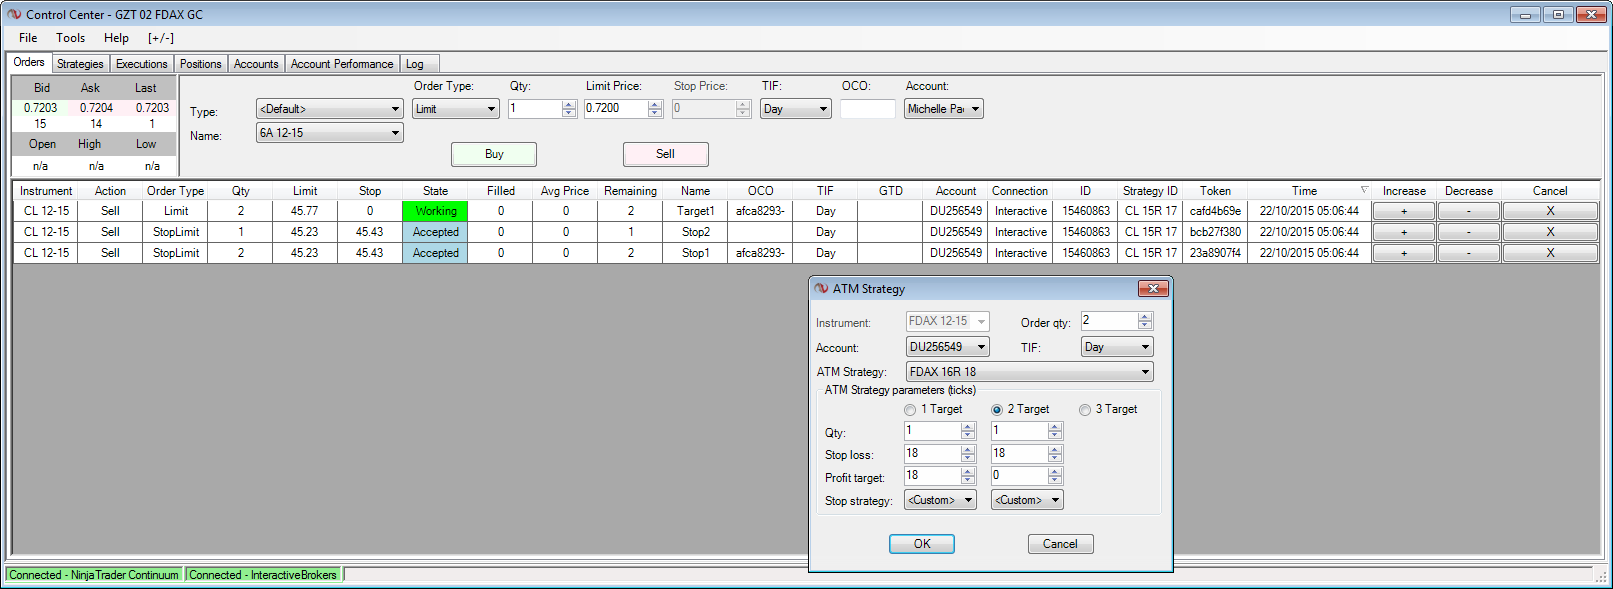Click the [+/-] menu item

tap(161, 38)
